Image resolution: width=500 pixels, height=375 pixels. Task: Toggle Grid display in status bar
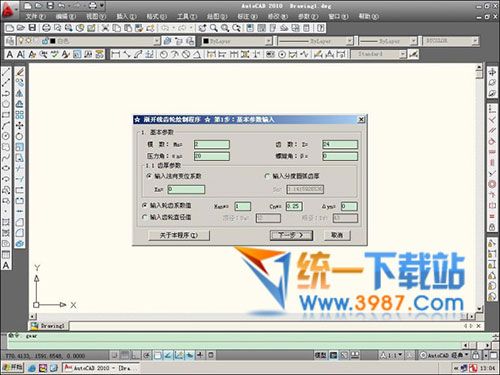click(x=125, y=355)
